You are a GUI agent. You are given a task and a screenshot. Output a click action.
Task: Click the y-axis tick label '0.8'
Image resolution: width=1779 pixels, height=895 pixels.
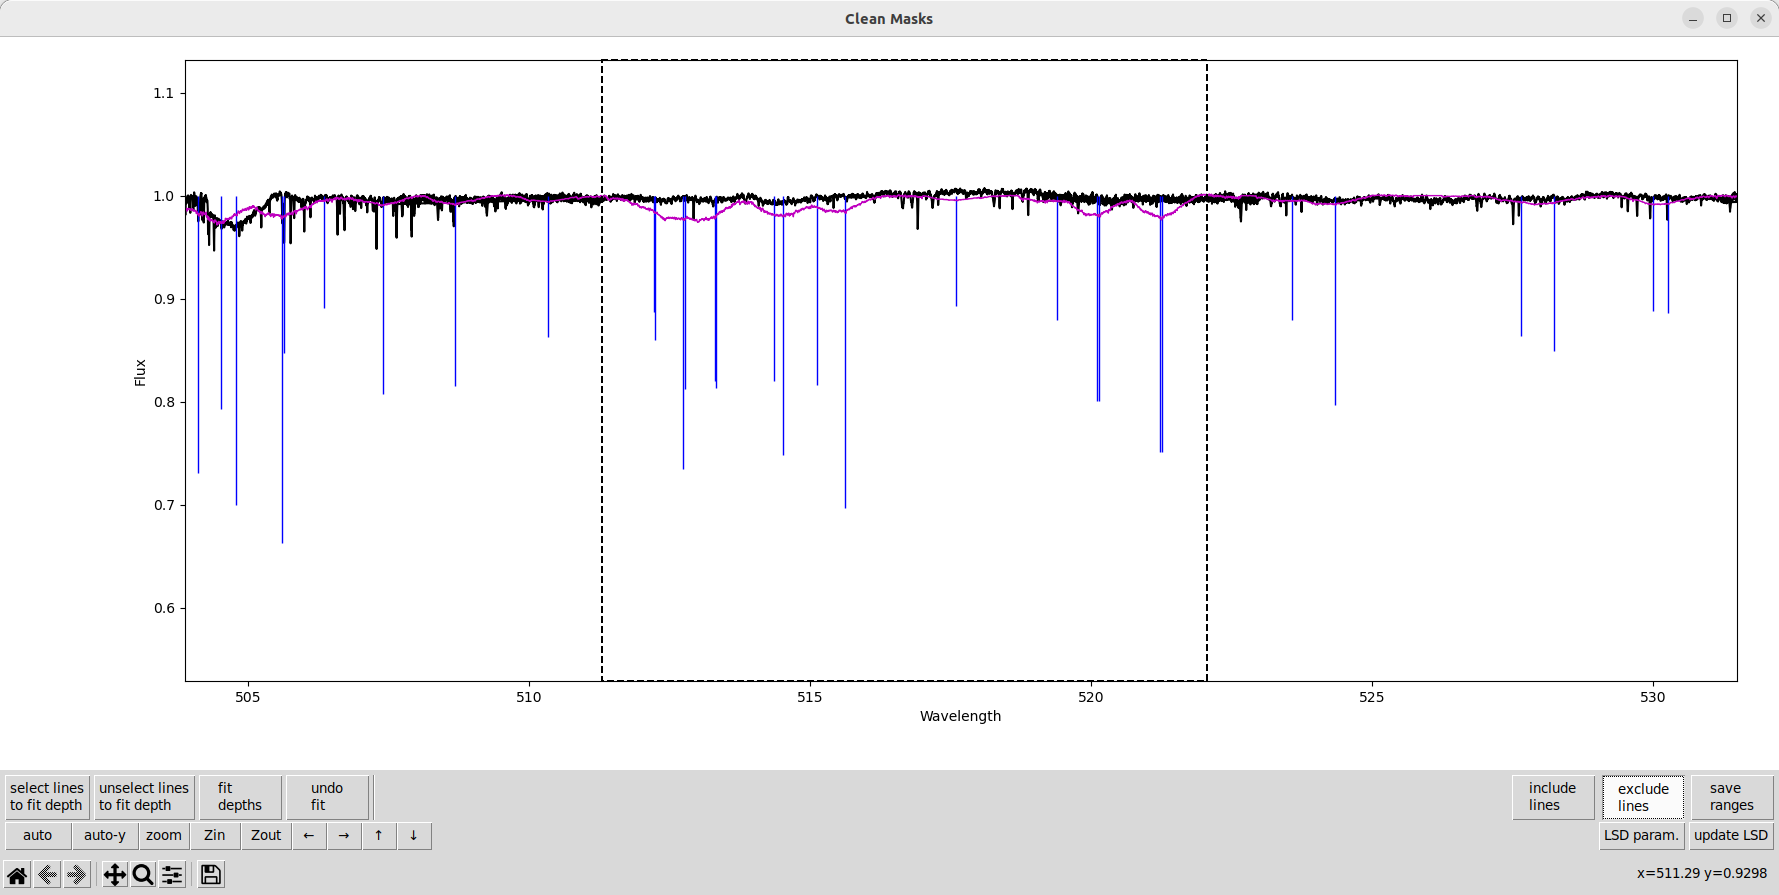[x=164, y=402]
